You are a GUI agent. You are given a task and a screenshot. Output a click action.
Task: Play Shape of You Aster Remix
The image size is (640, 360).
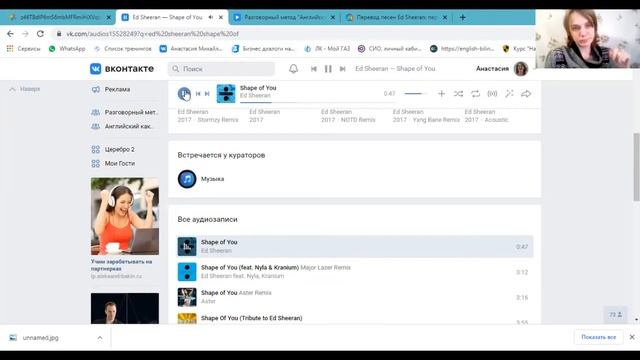tap(355, 297)
